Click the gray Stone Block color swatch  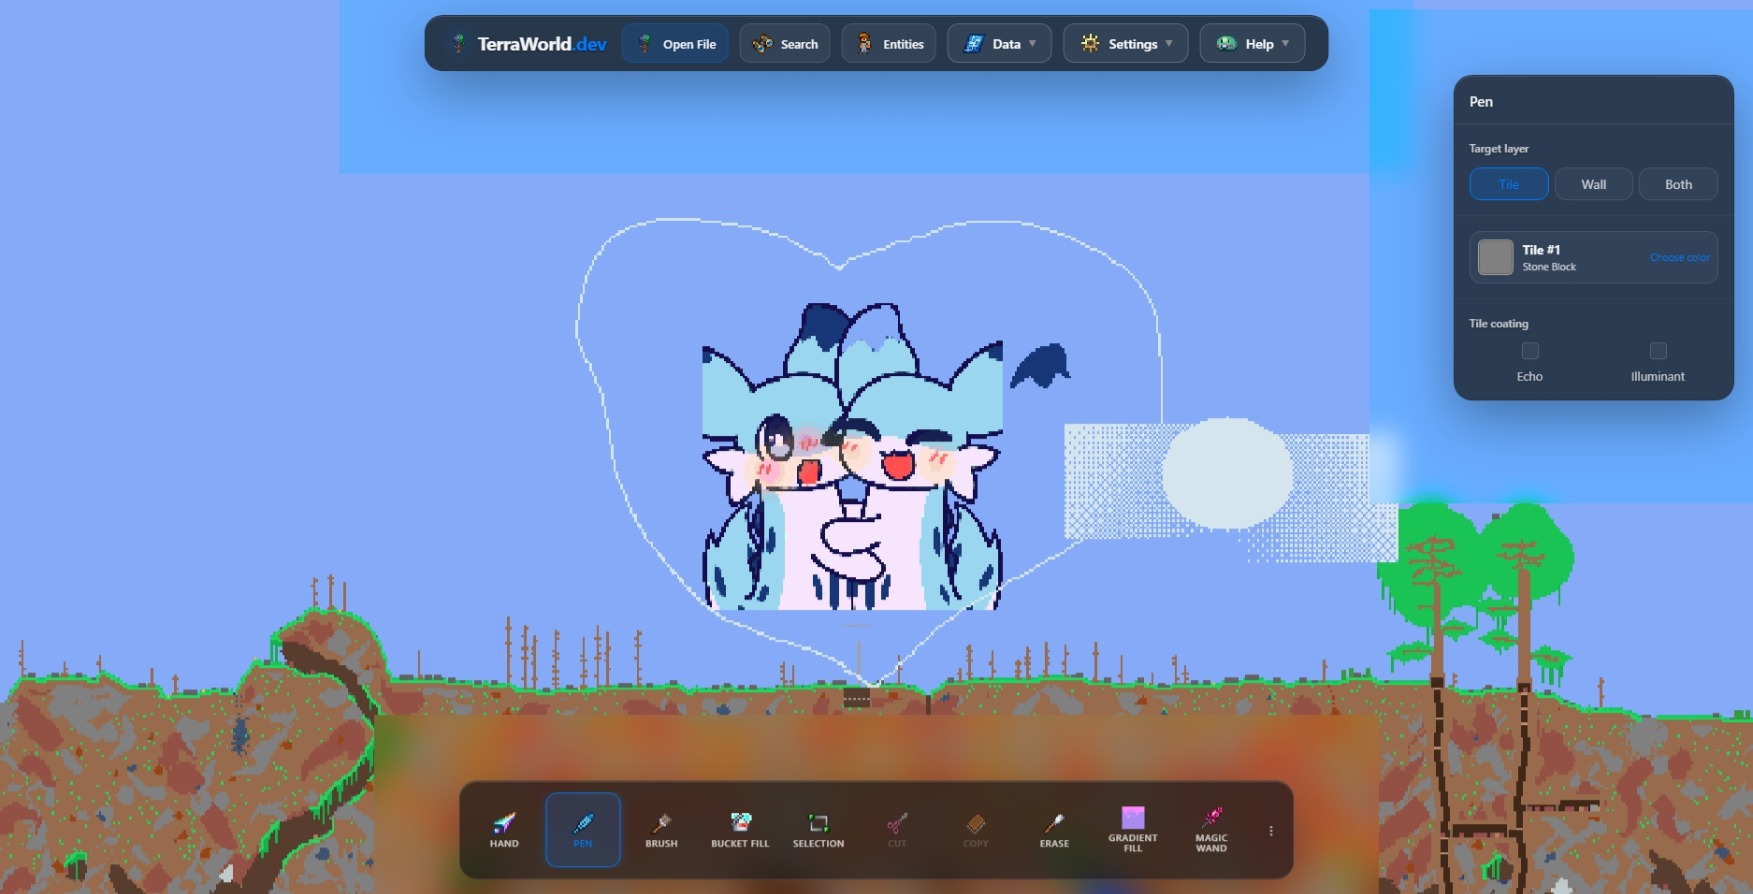point(1495,257)
